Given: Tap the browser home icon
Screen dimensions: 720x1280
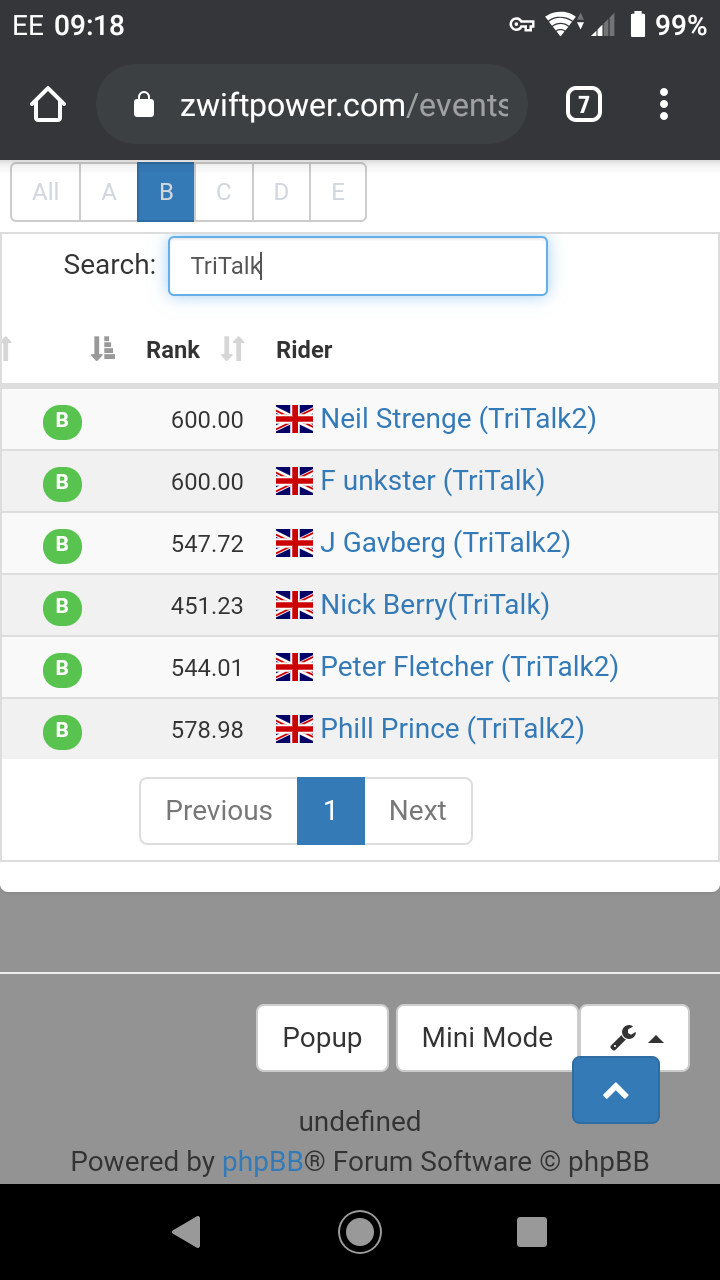Looking at the screenshot, I should coord(48,105).
